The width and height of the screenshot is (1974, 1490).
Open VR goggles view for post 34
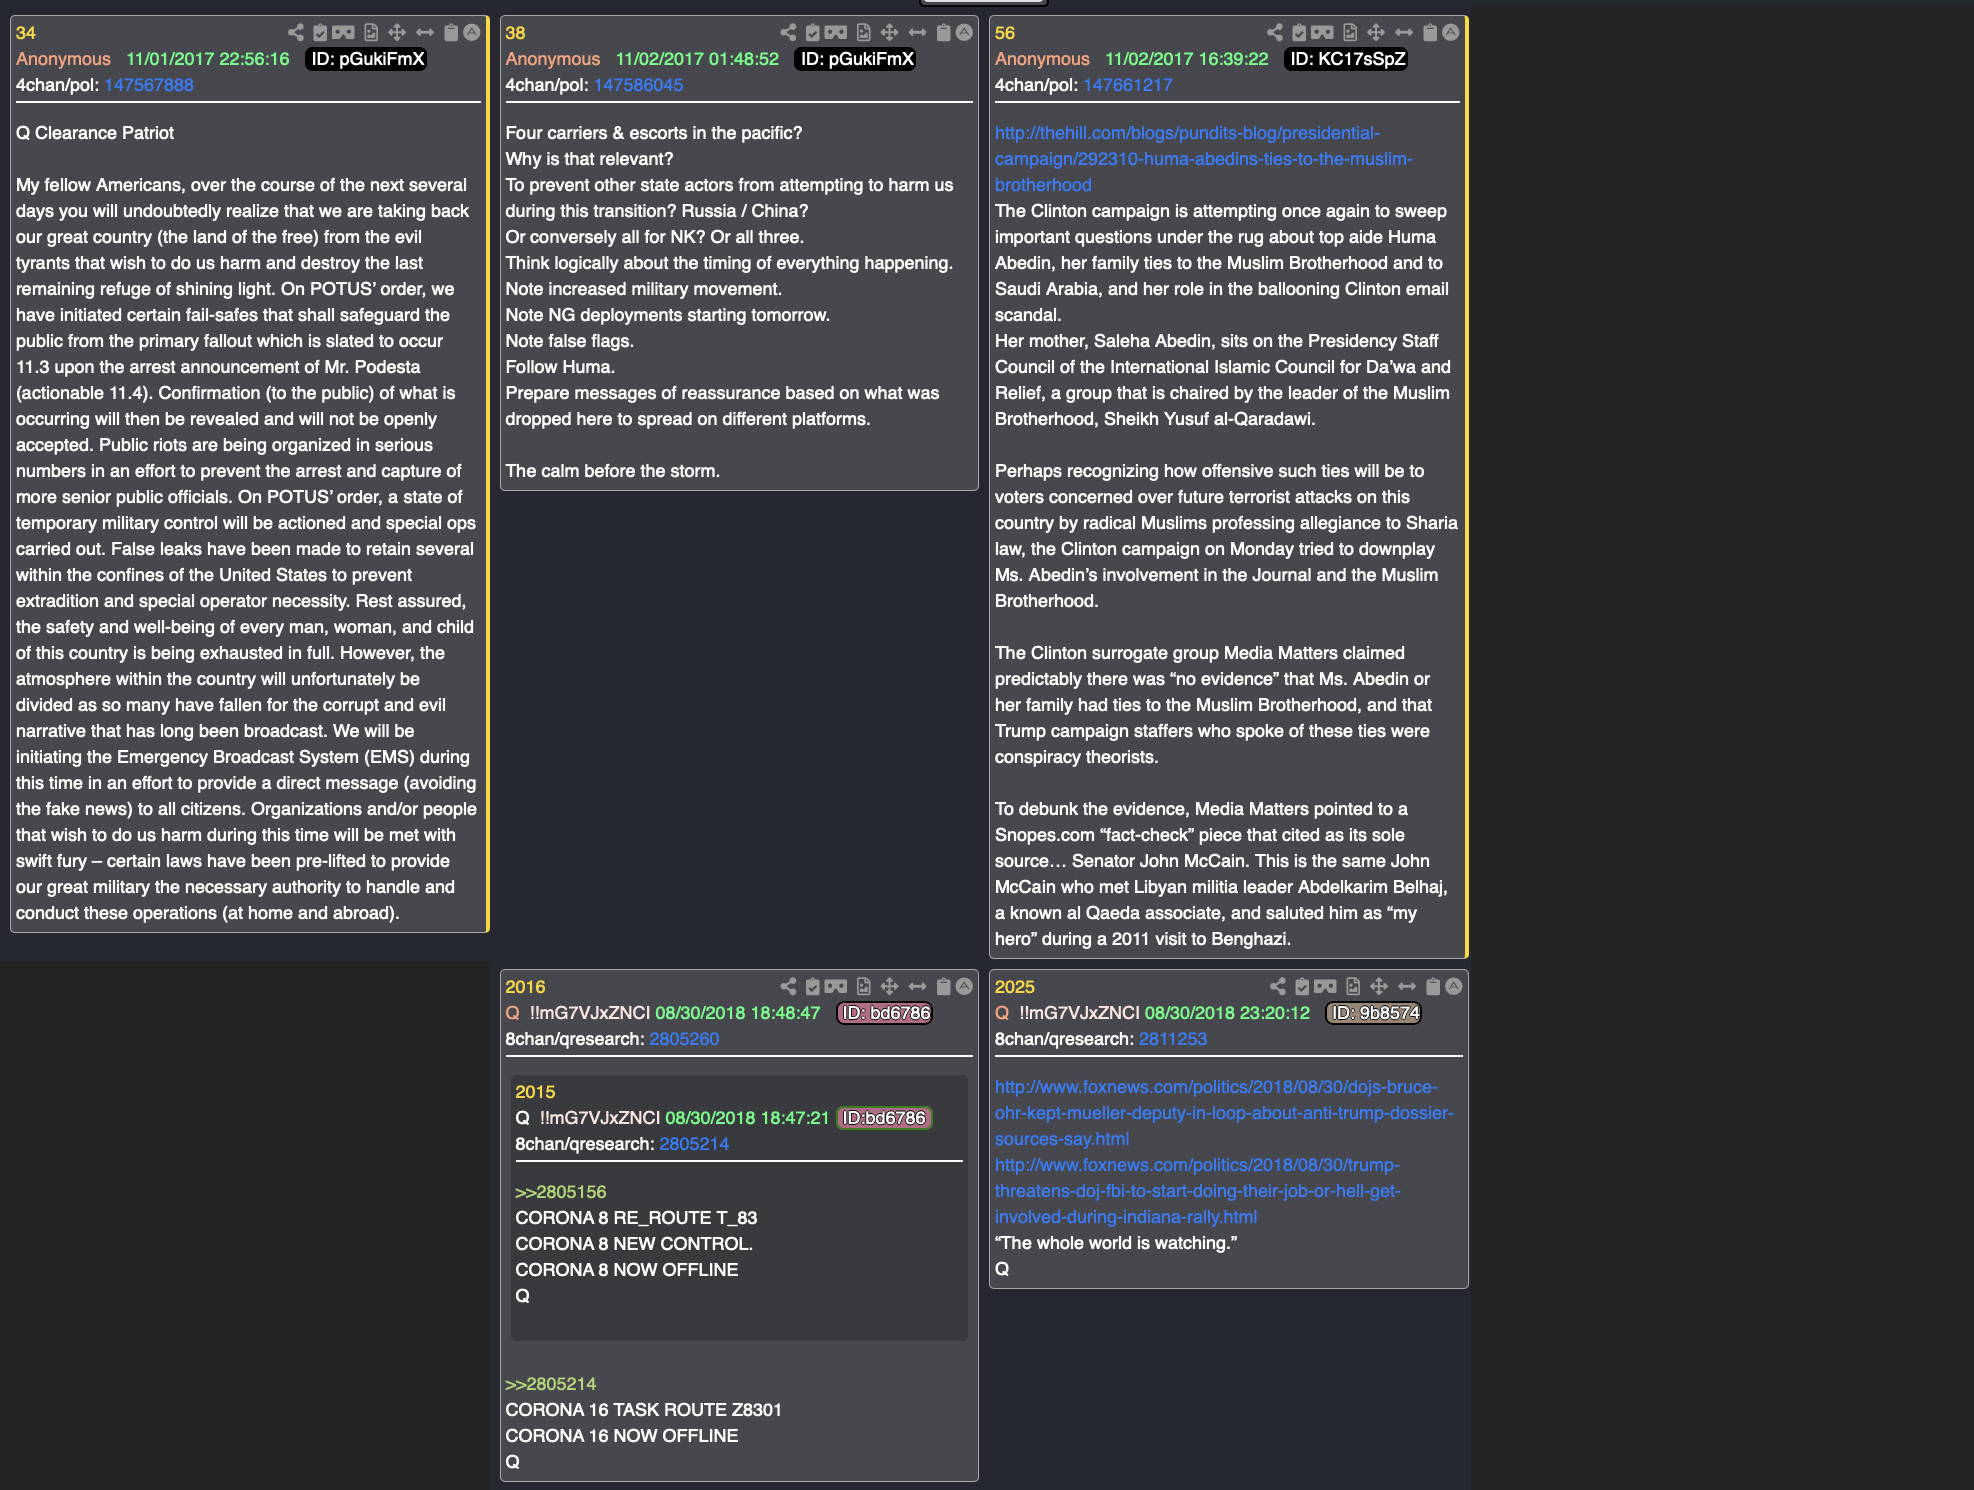click(343, 33)
